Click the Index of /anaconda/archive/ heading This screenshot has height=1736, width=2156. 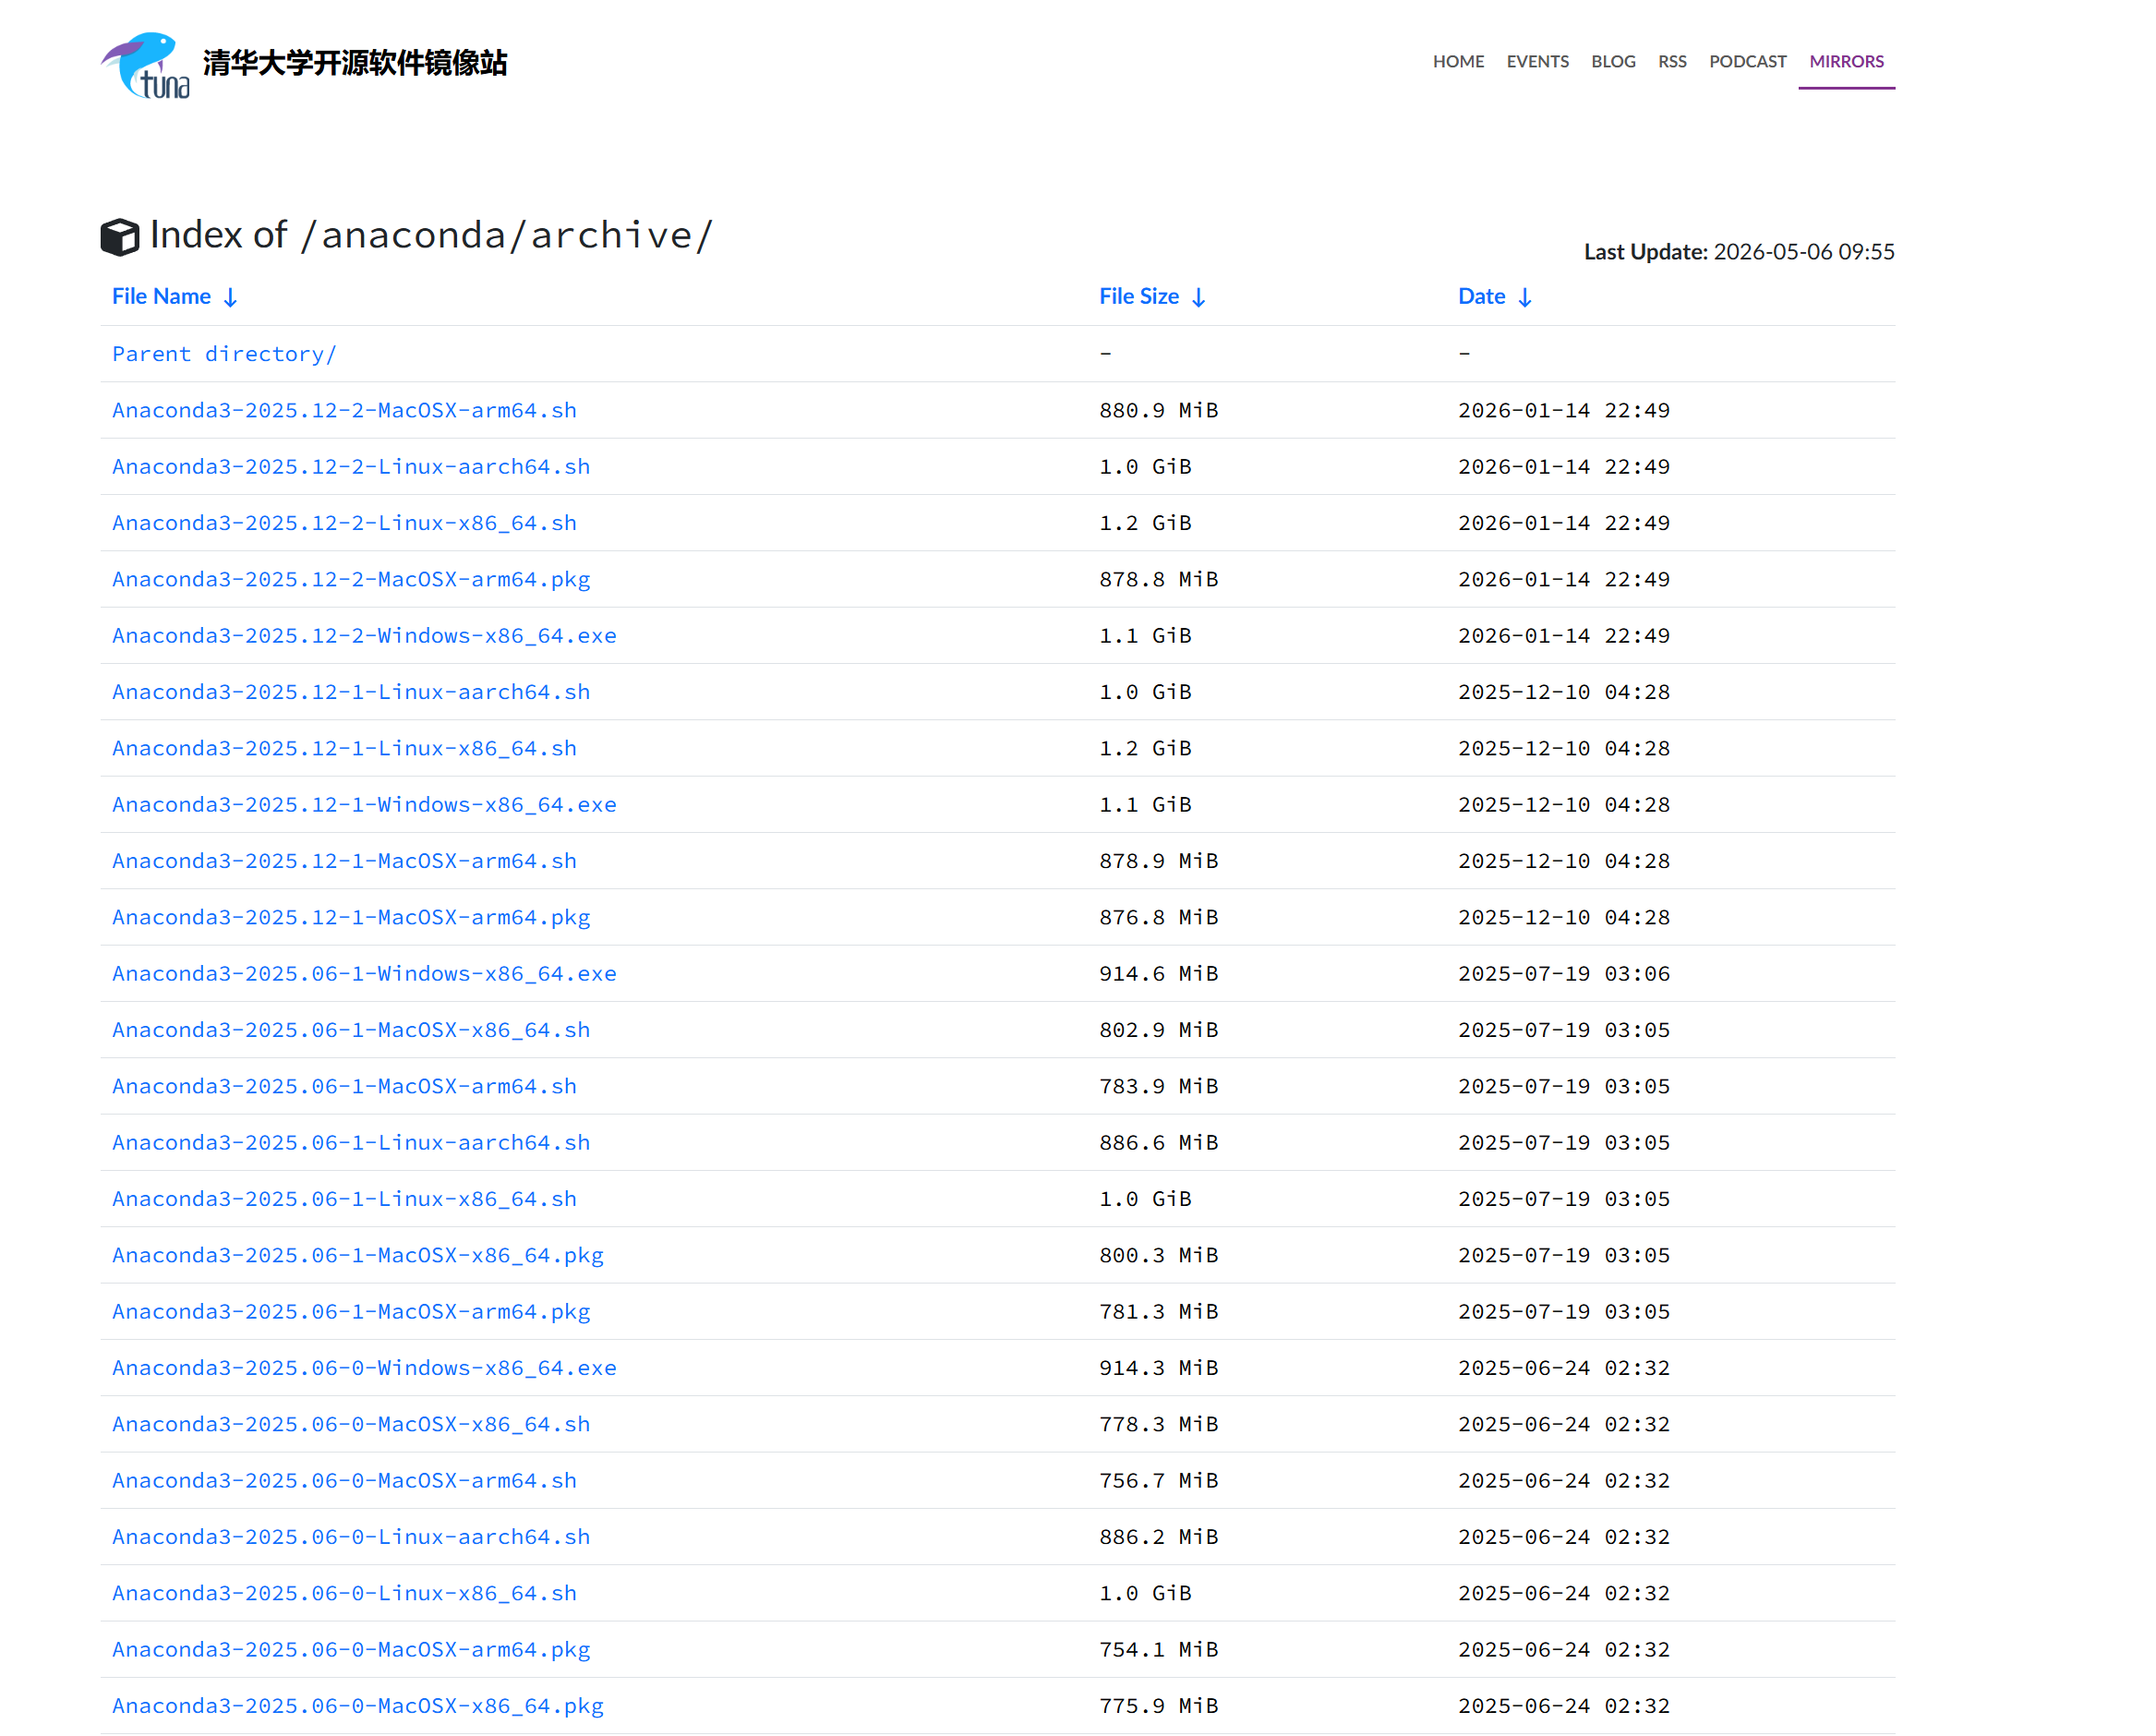point(431,236)
